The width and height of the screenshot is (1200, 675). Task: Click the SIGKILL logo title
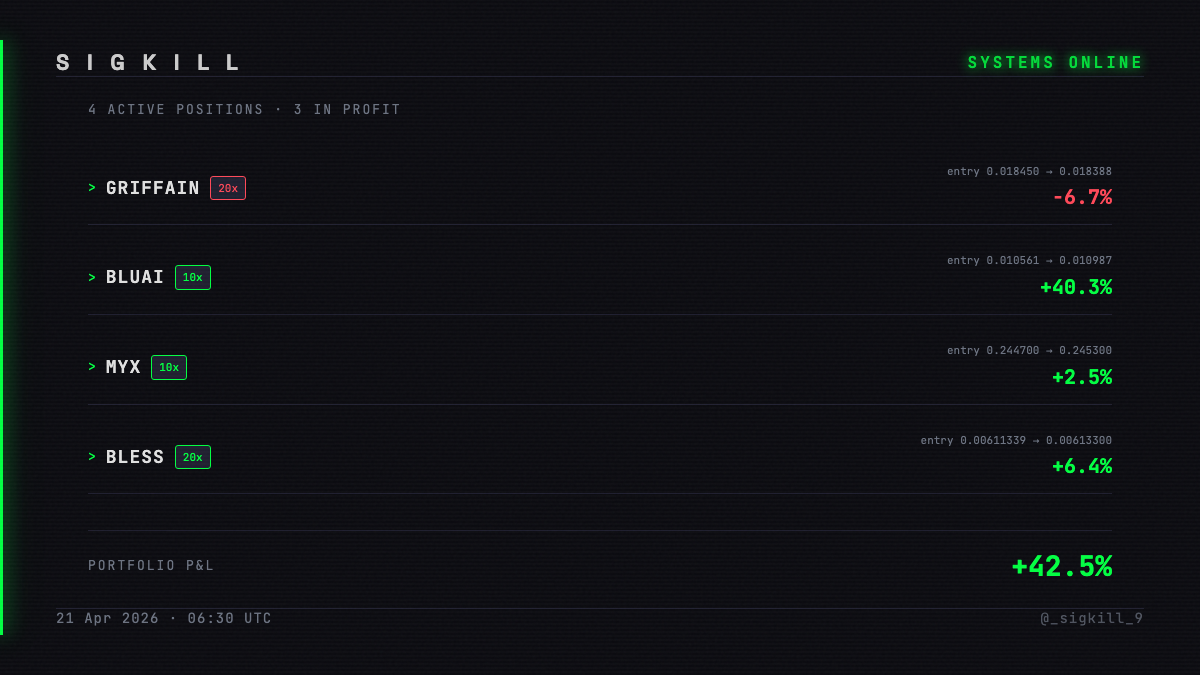tap(148, 63)
